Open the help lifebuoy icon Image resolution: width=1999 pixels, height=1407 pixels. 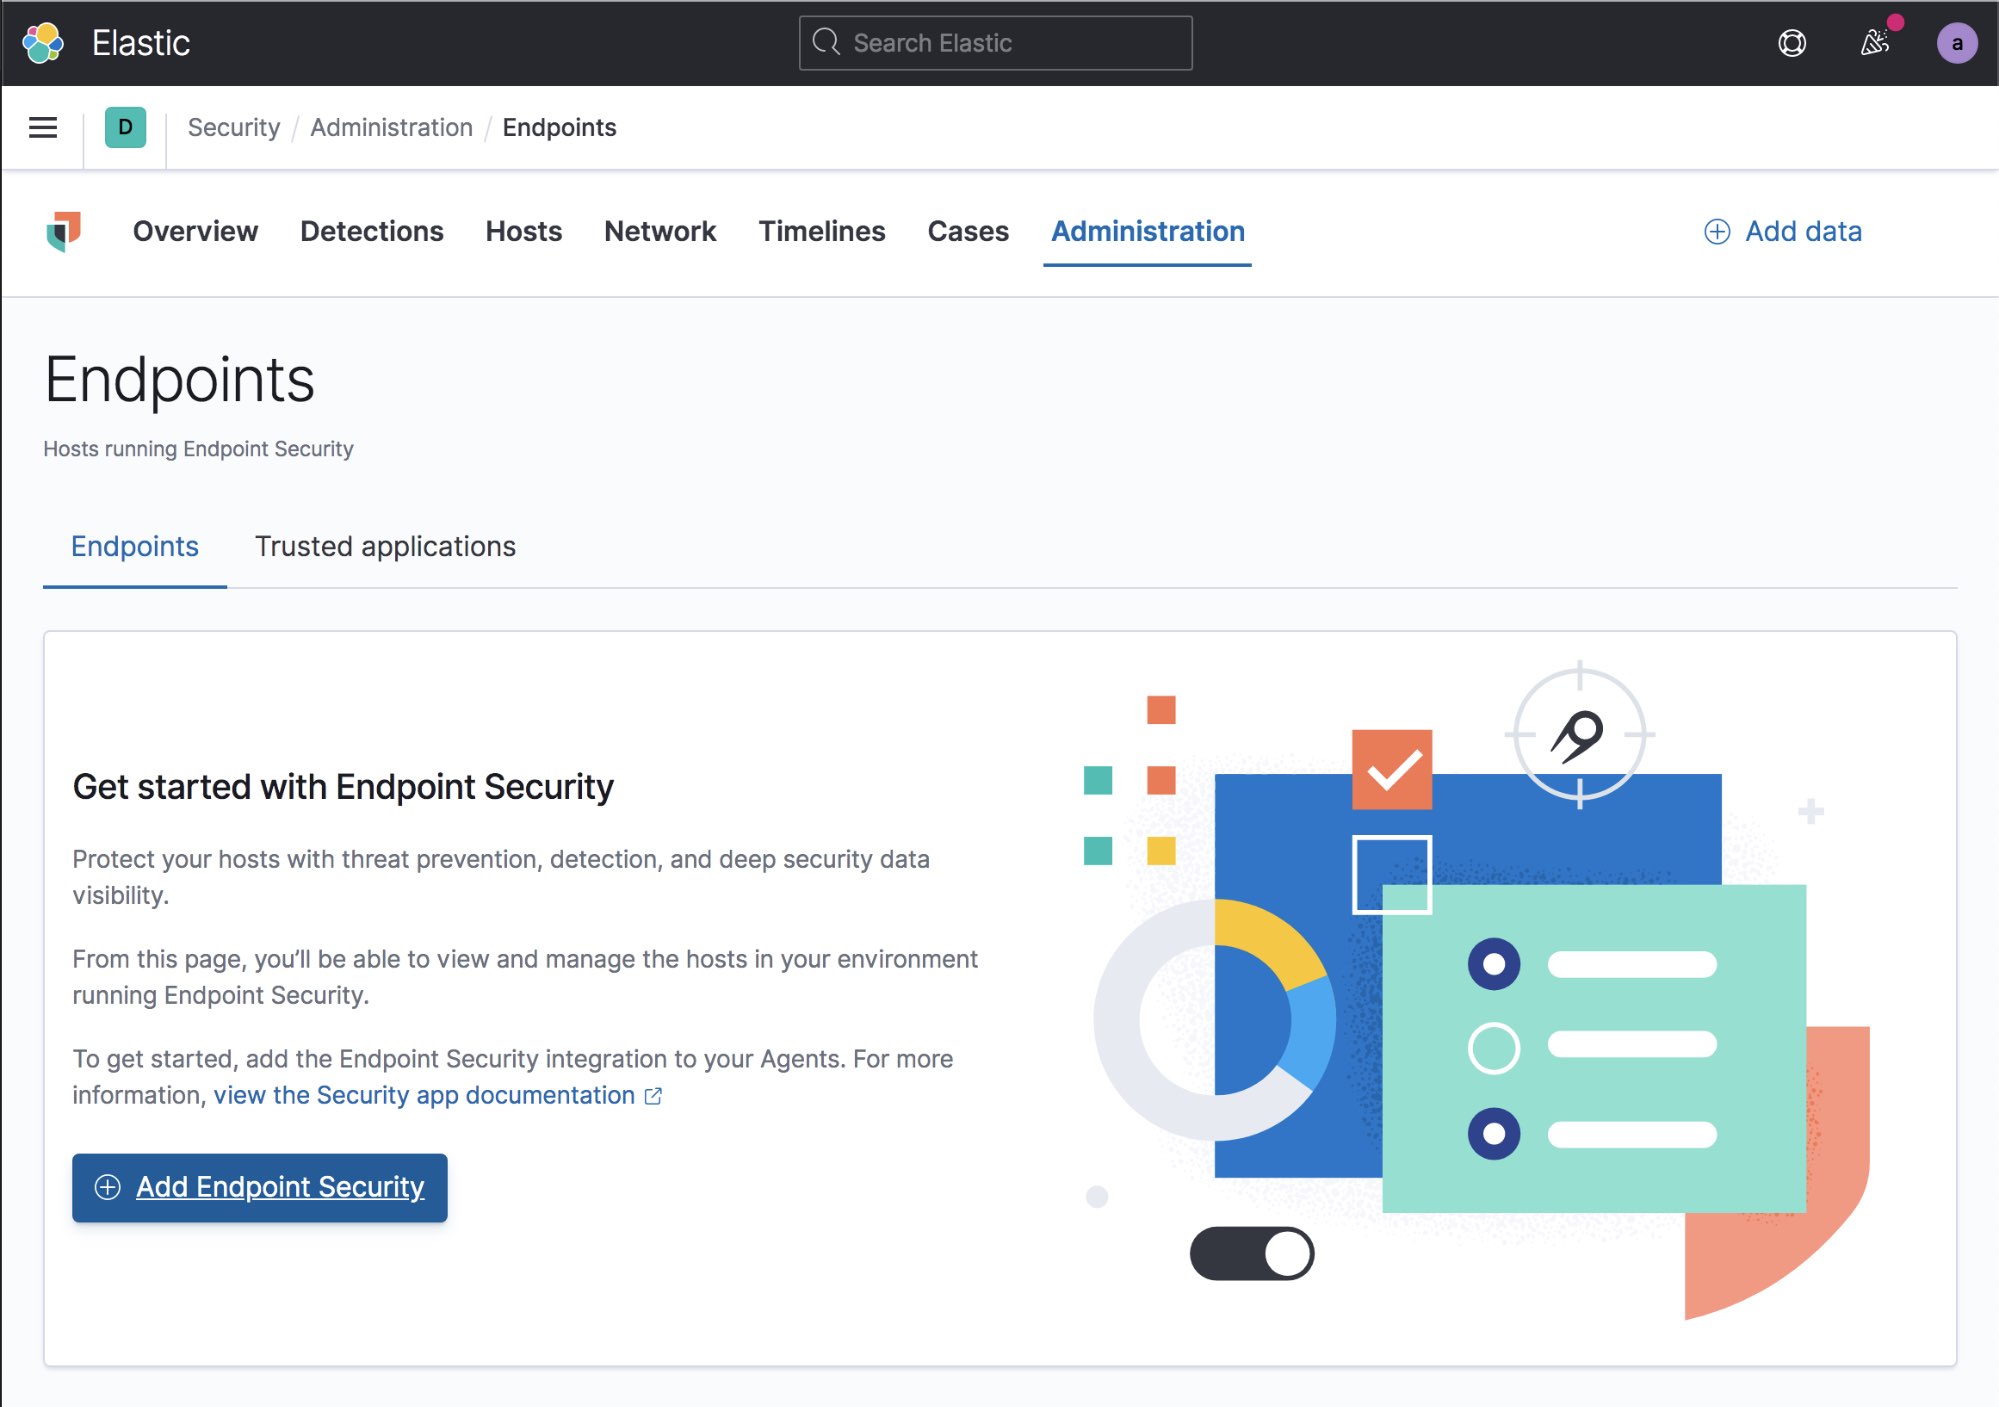(x=1792, y=43)
